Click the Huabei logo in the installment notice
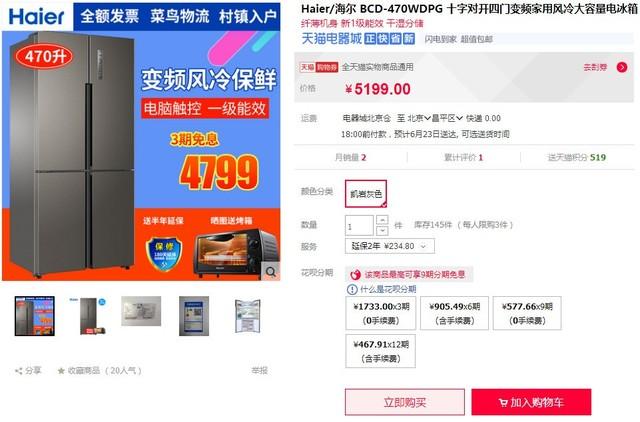This screenshot has width=640, height=422. tap(356, 274)
